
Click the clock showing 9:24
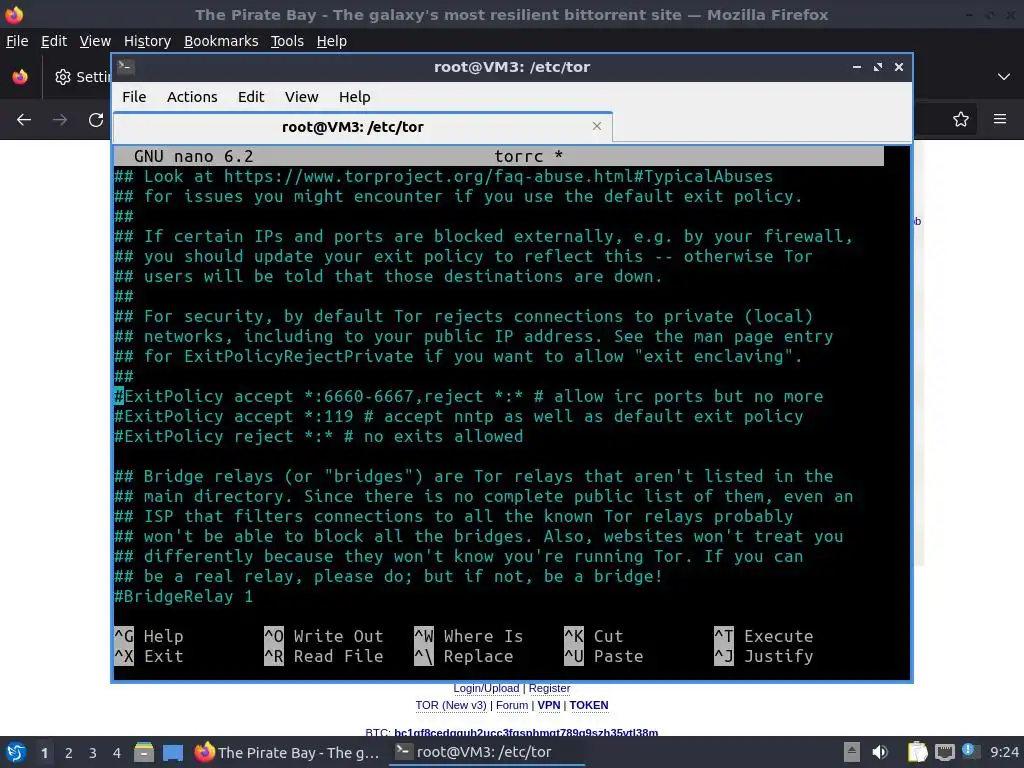coord(1004,752)
